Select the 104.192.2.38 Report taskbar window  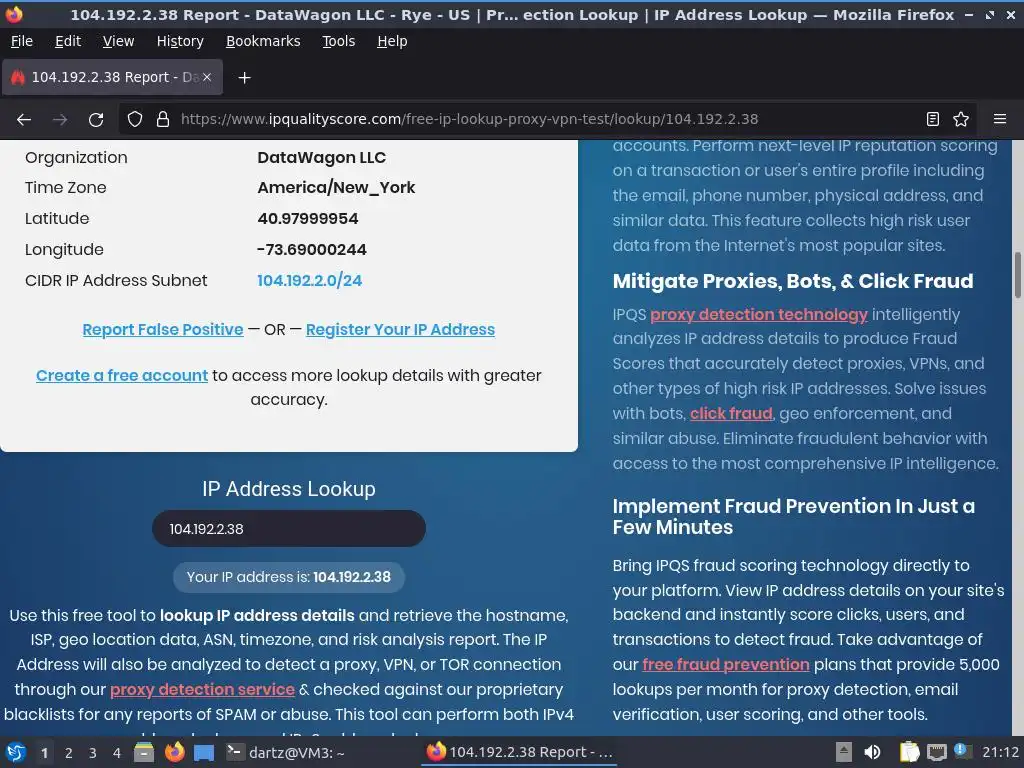point(520,752)
